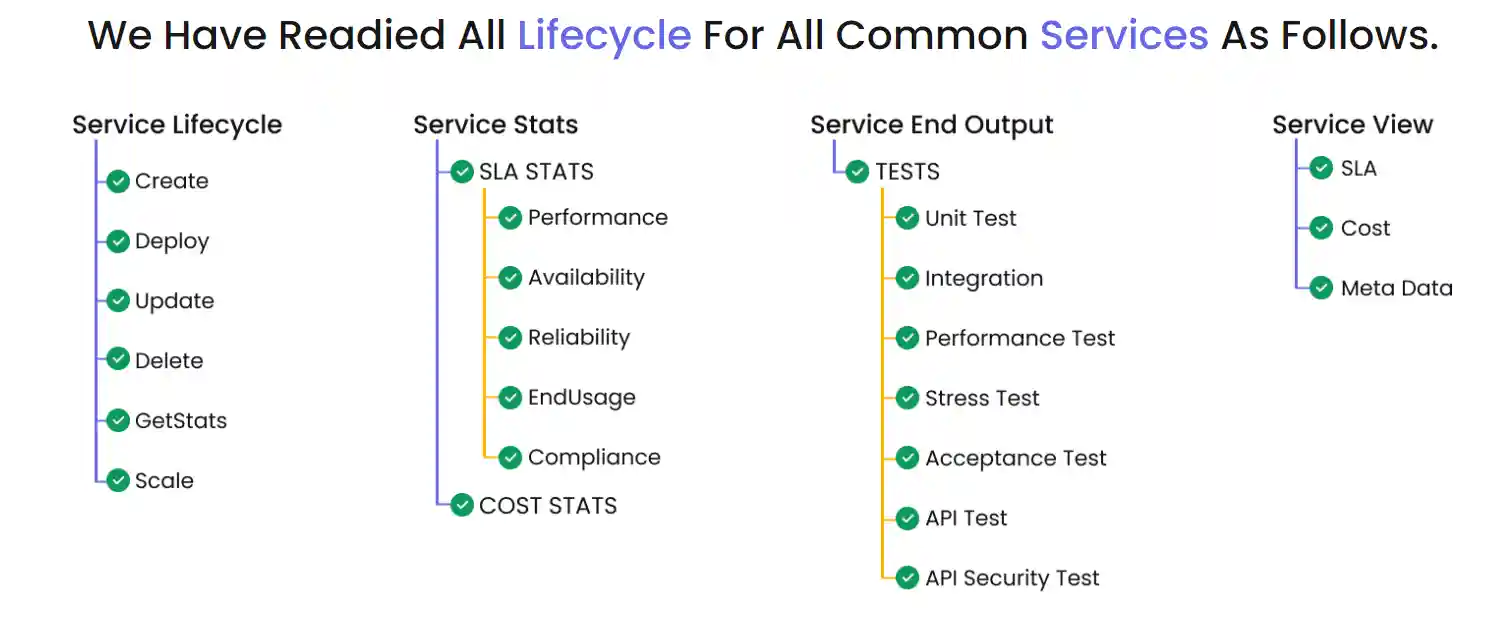This screenshot has height=621, width=1497.
Task: Click the purple Services word in the title
Action: pos(1124,36)
